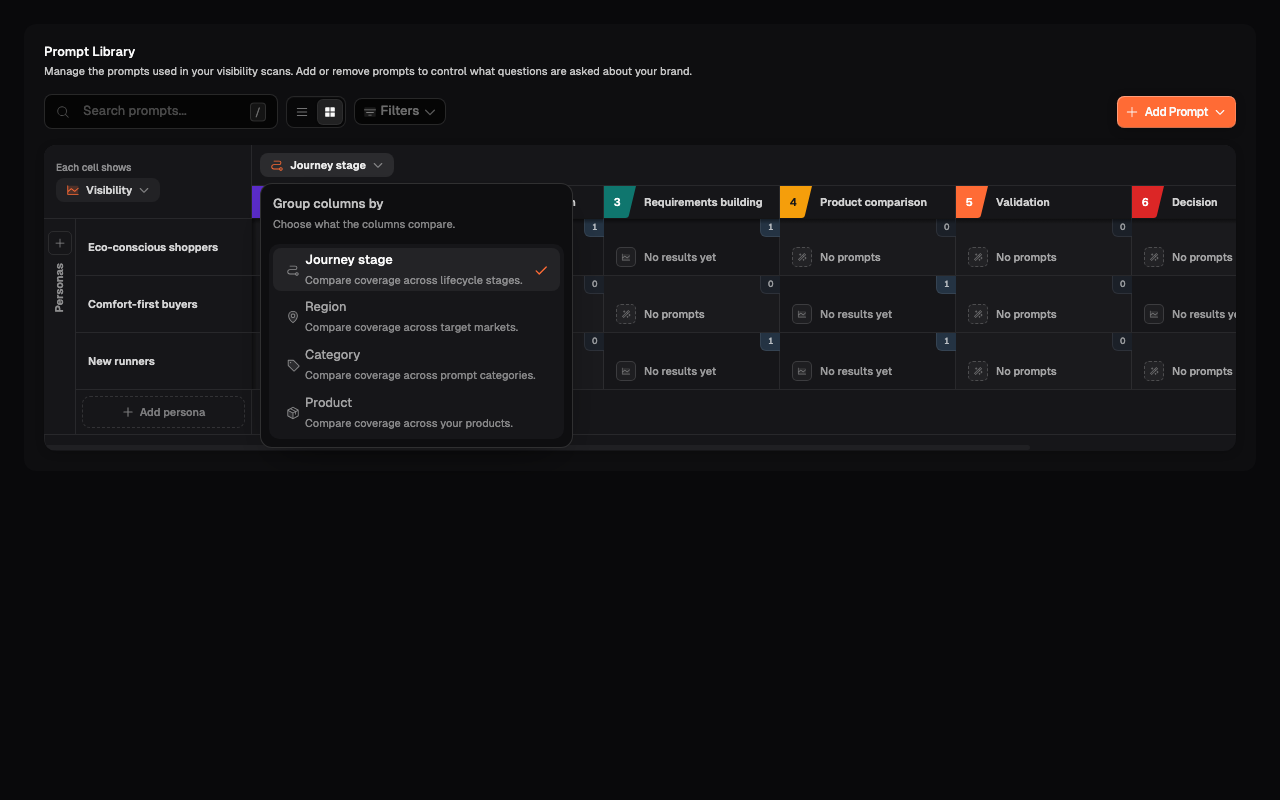Click the chart icon in New runners Product comparison cell
The image size is (1280, 800).
802,371
